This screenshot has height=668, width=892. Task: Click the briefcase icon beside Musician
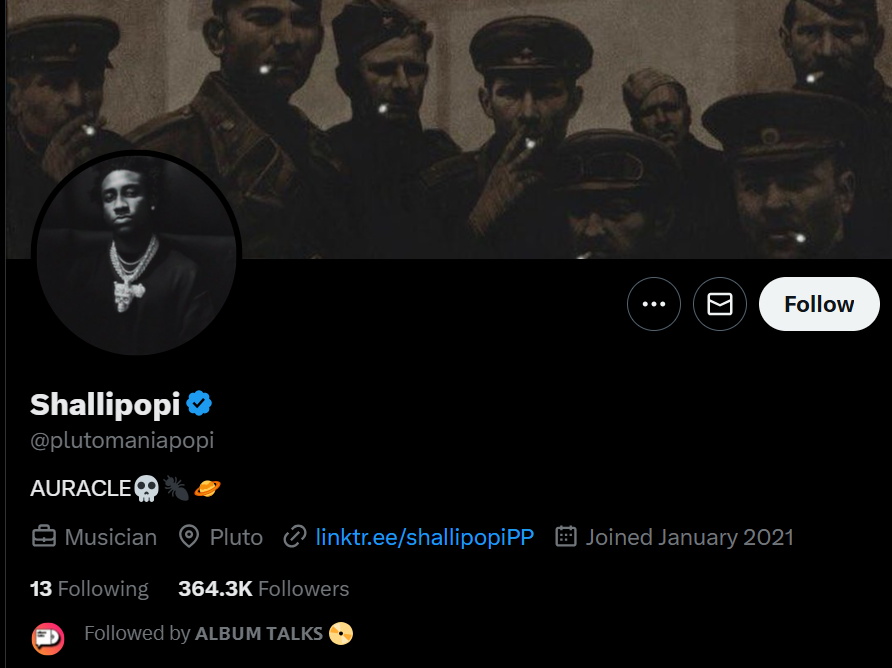point(44,537)
